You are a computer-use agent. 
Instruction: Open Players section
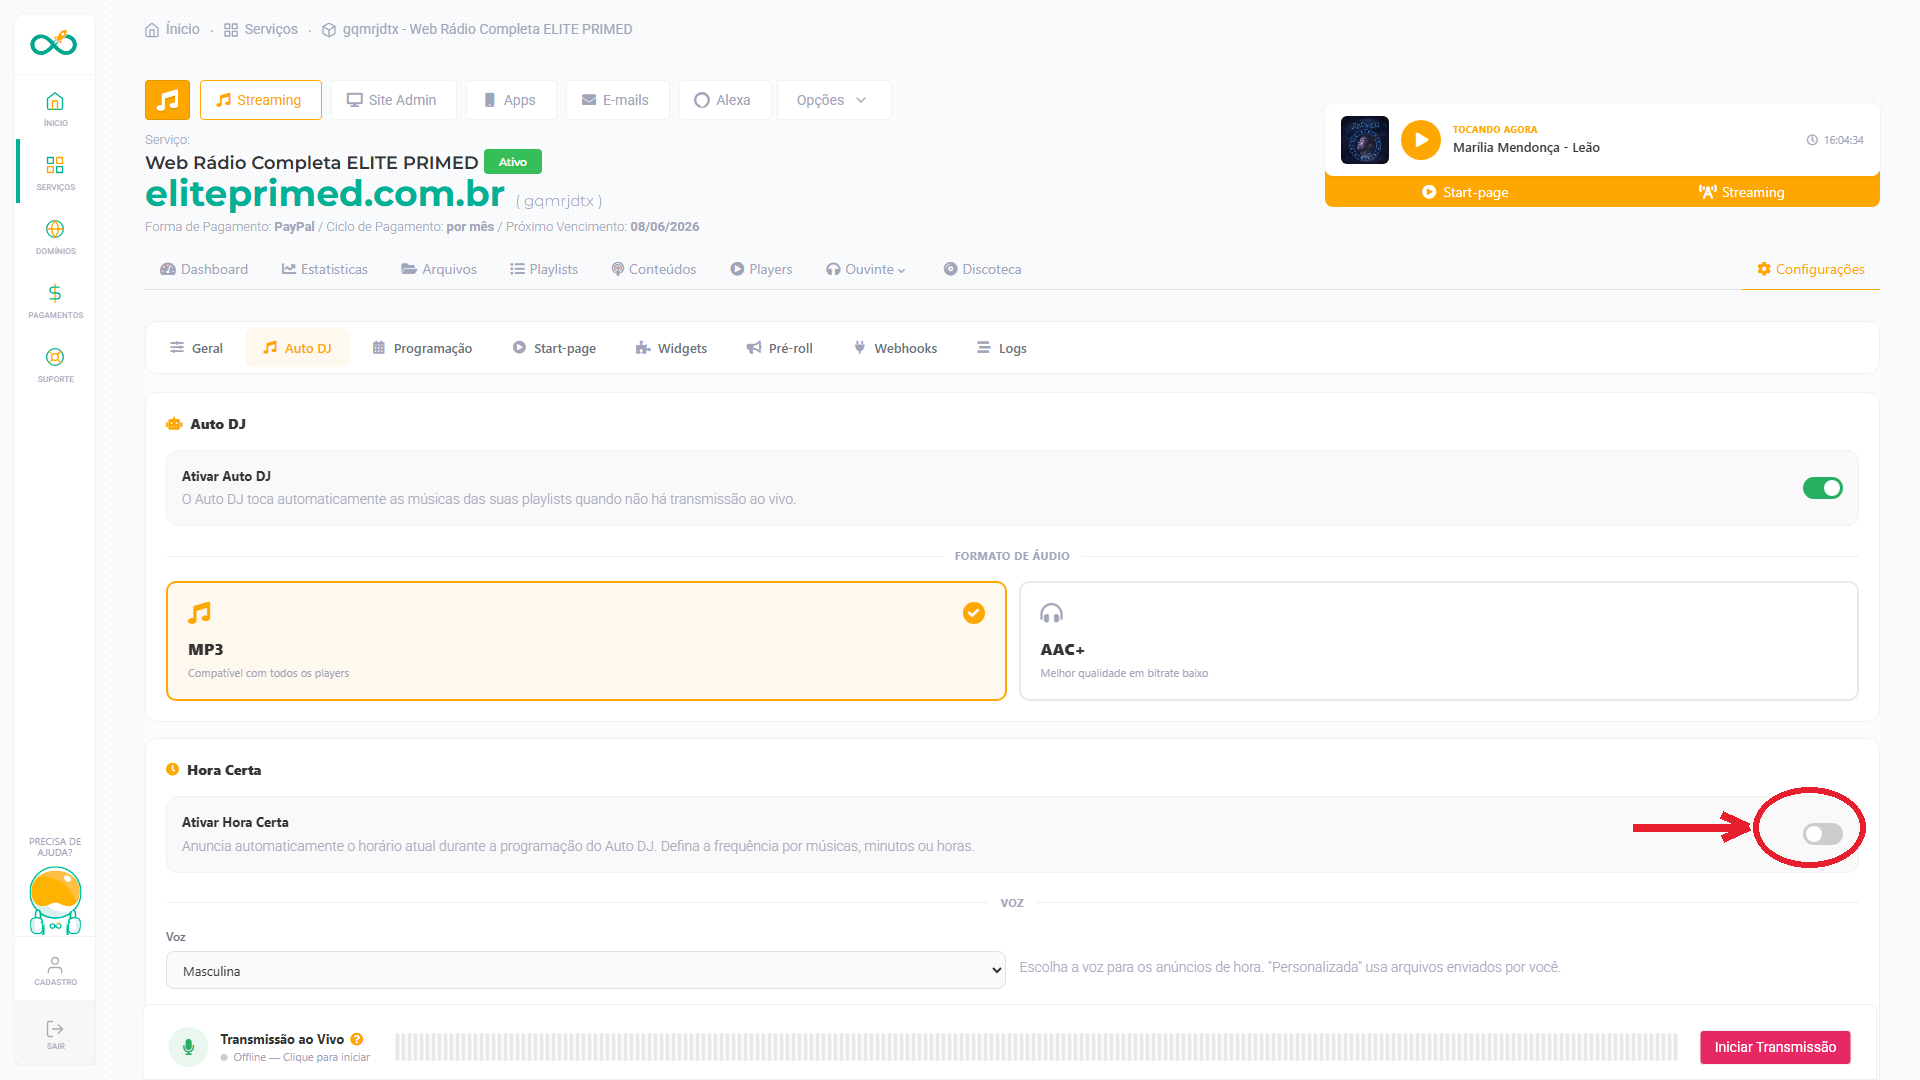[x=761, y=269]
